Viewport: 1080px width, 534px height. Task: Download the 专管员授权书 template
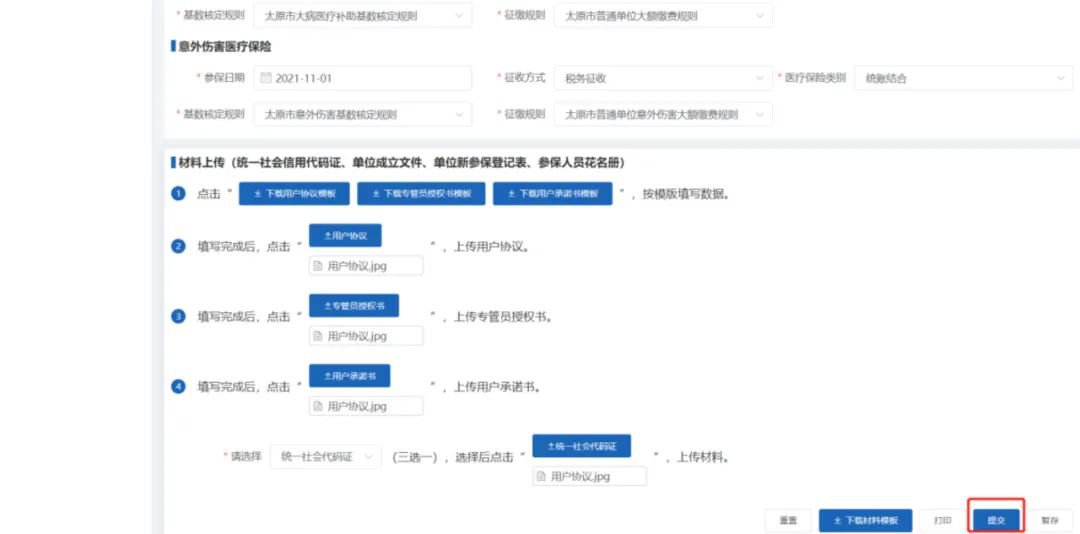(421, 194)
